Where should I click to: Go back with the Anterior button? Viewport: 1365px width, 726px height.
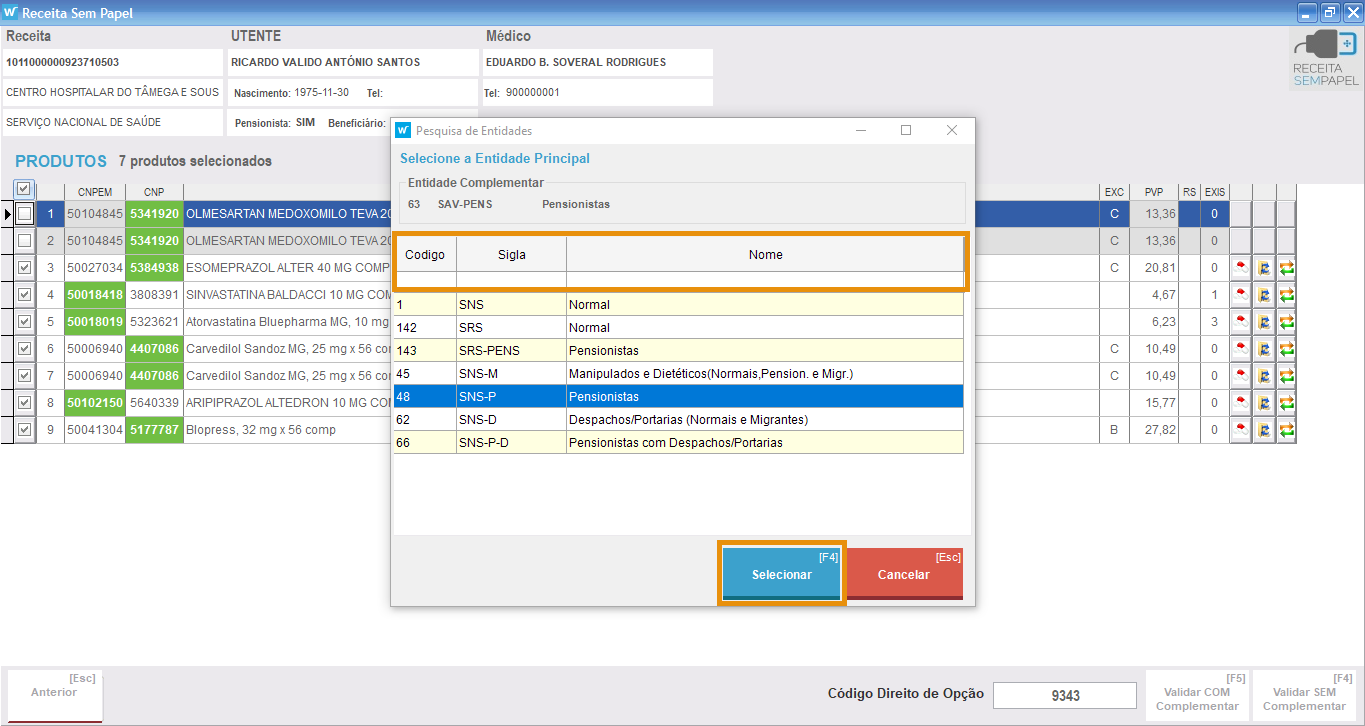[54, 693]
